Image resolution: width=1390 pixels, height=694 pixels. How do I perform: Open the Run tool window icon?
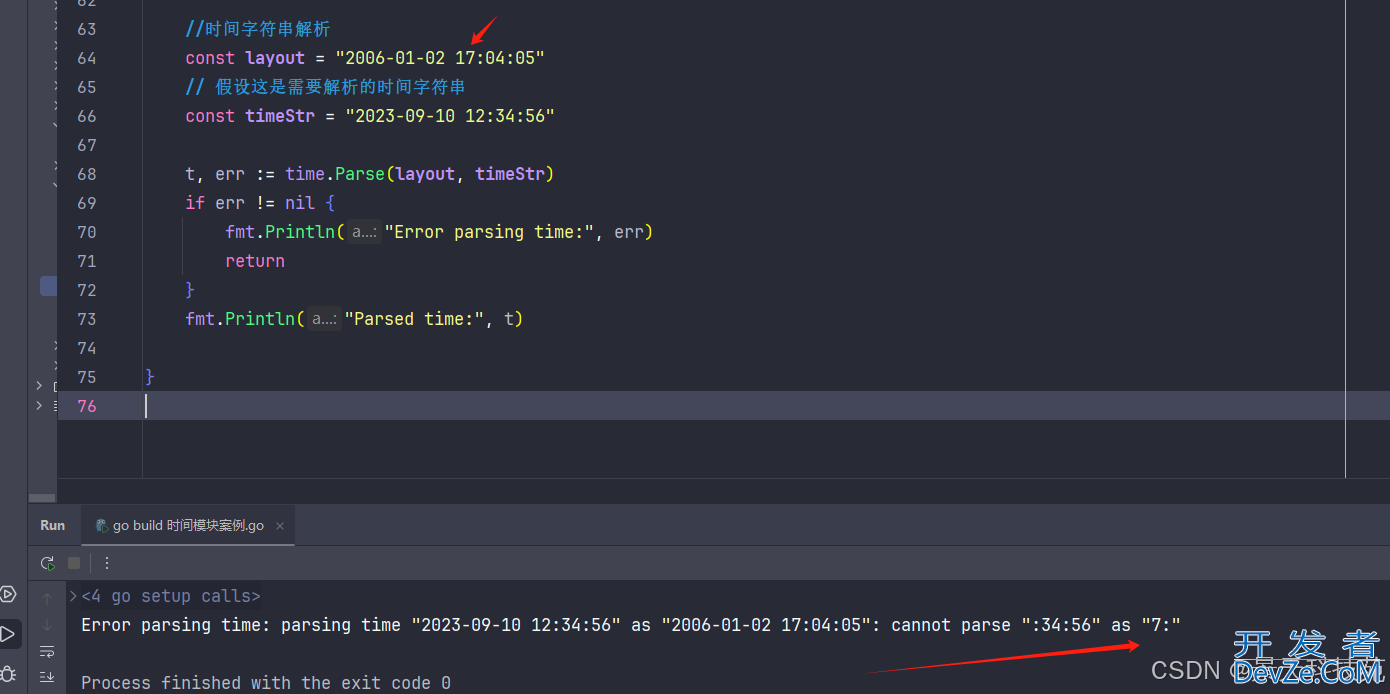[8, 634]
